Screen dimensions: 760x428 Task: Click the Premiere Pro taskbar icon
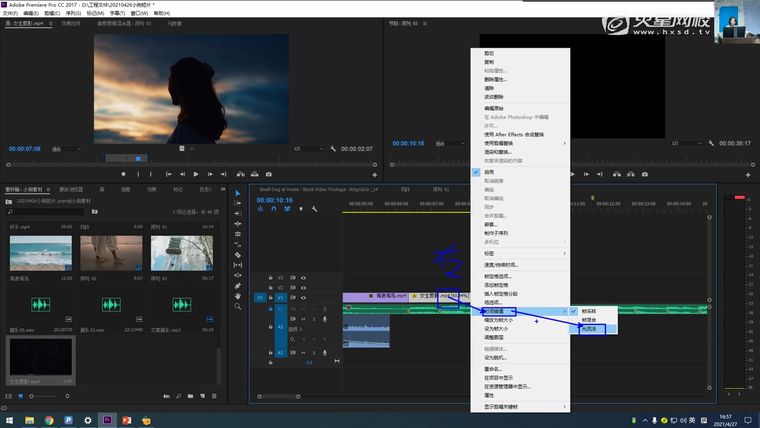[x=107, y=420]
